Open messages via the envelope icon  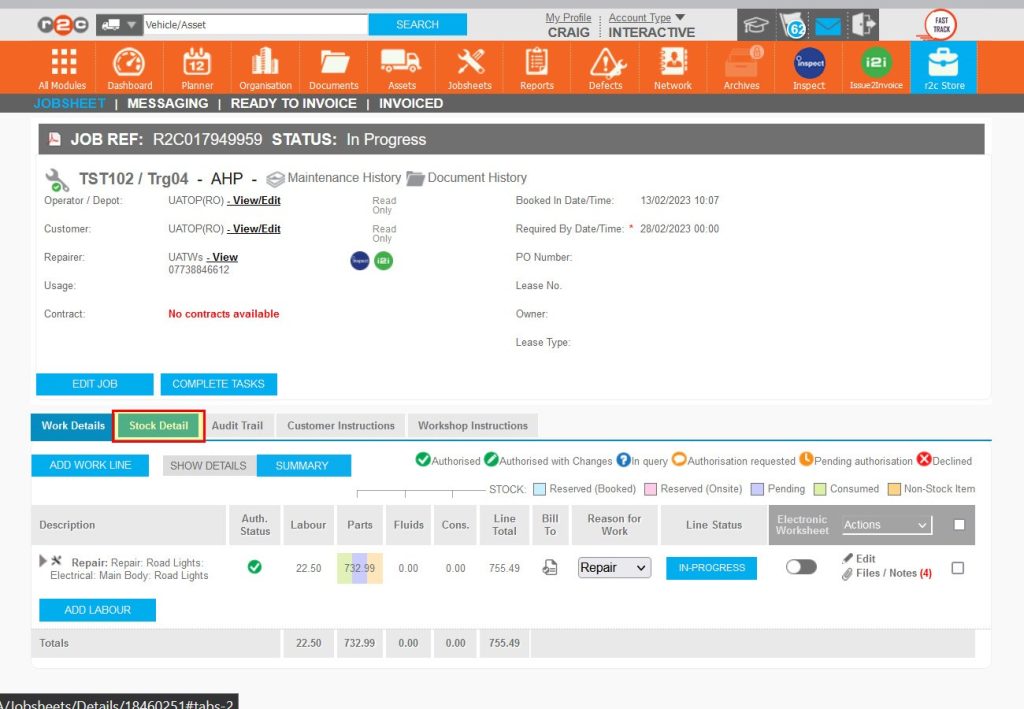tap(827, 26)
